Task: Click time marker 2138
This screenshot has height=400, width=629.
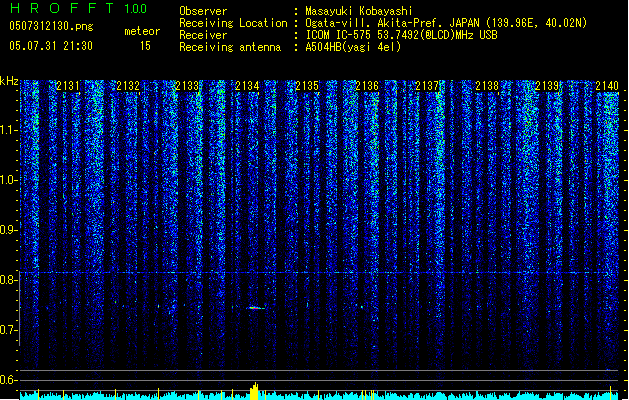Action: (x=487, y=86)
